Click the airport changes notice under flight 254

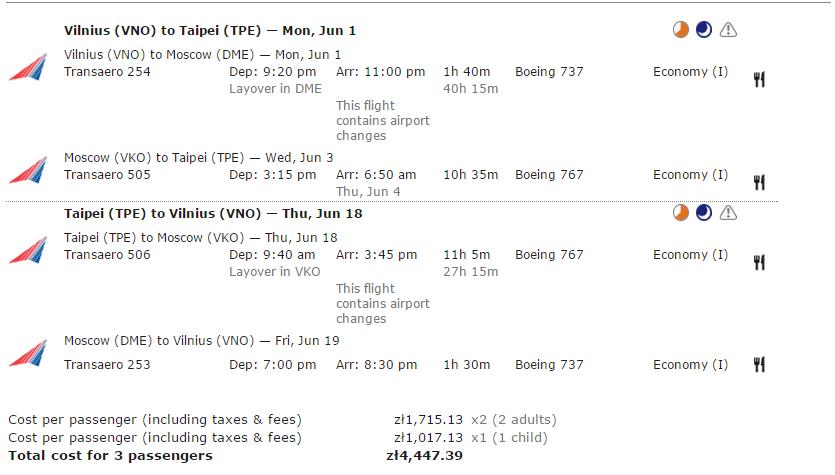pos(382,121)
